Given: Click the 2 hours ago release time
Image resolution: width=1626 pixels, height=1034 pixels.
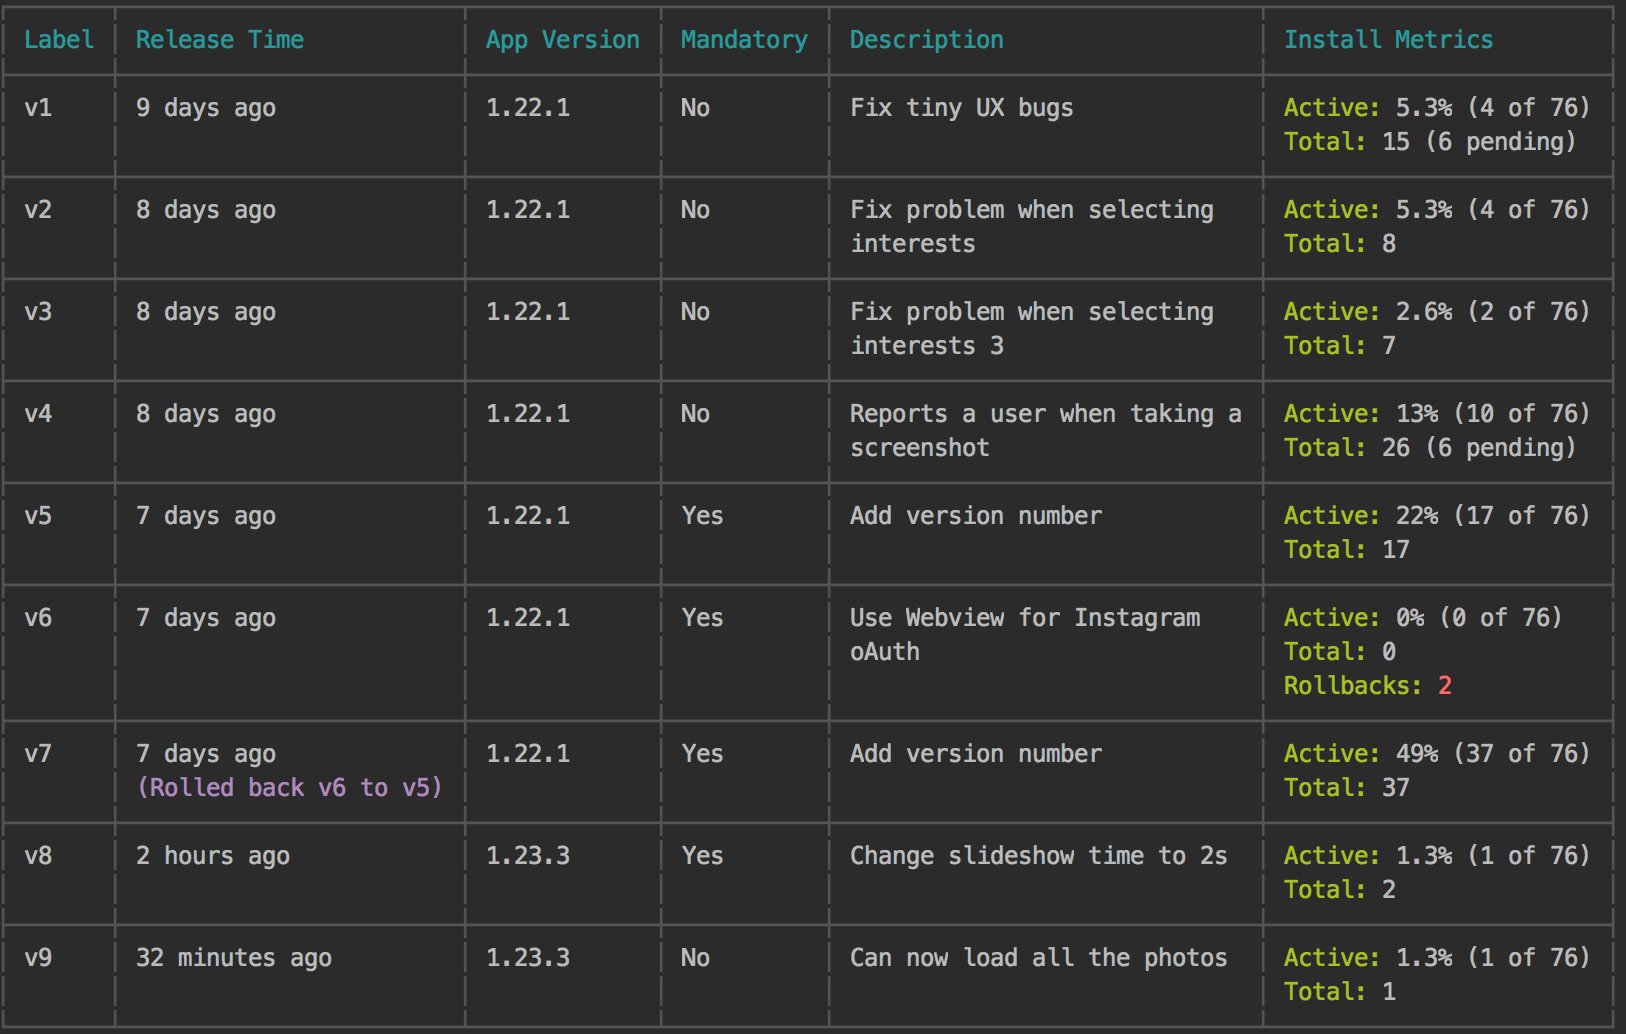Looking at the screenshot, I should (213, 856).
